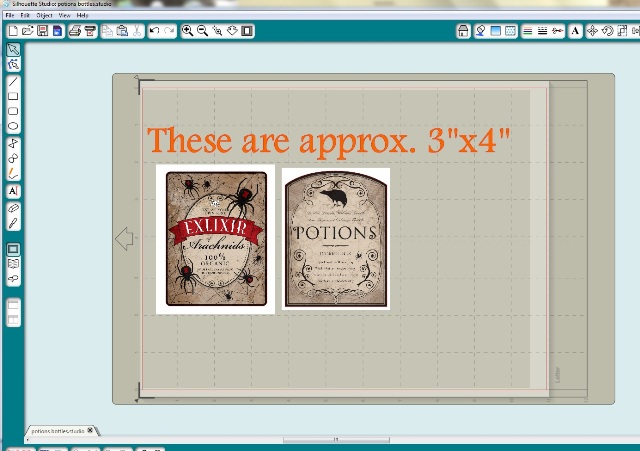Create a new document
The image size is (640, 451).
coord(13,31)
